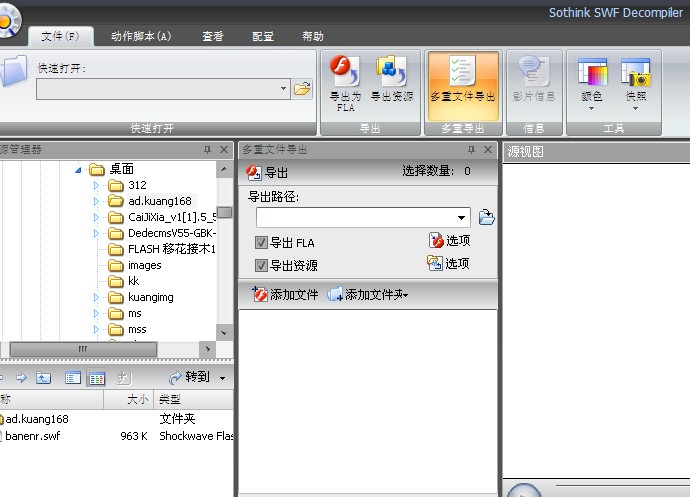Sort files by Size (大小) column

point(128,400)
